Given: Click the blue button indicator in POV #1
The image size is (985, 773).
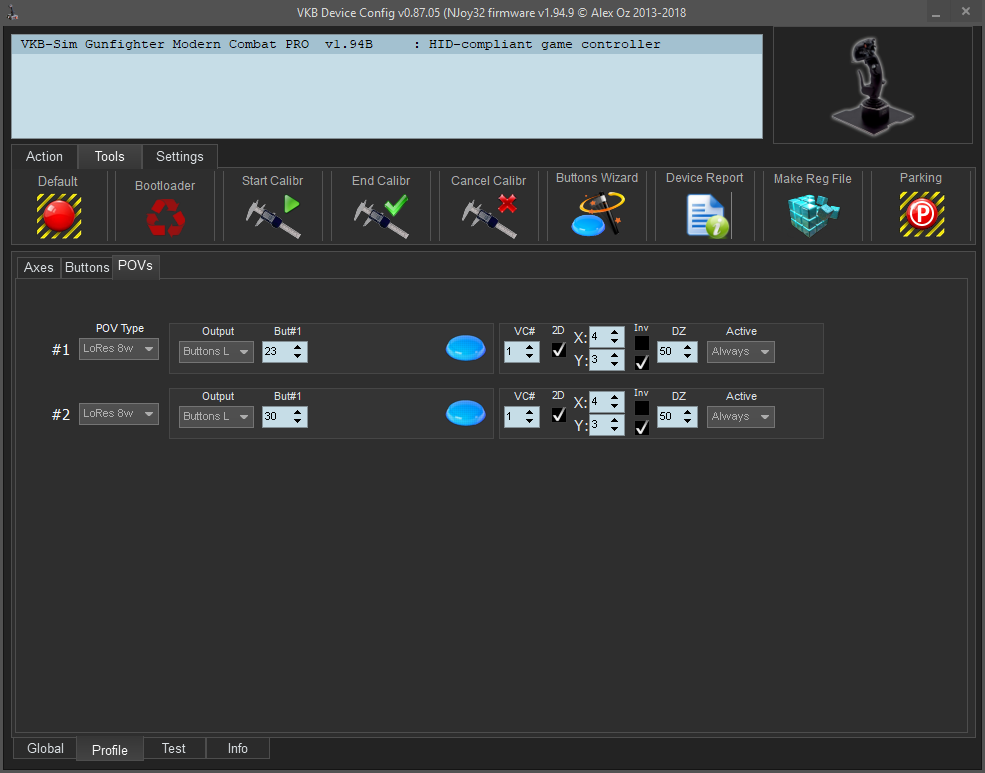Looking at the screenshot, I should coord(465,348).
